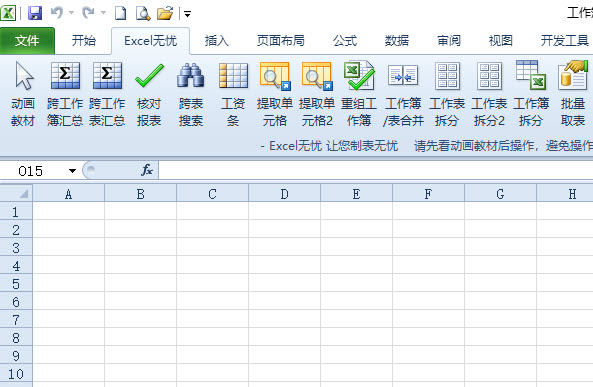
Task: Redo the last action
Action: tap(88, 13)
